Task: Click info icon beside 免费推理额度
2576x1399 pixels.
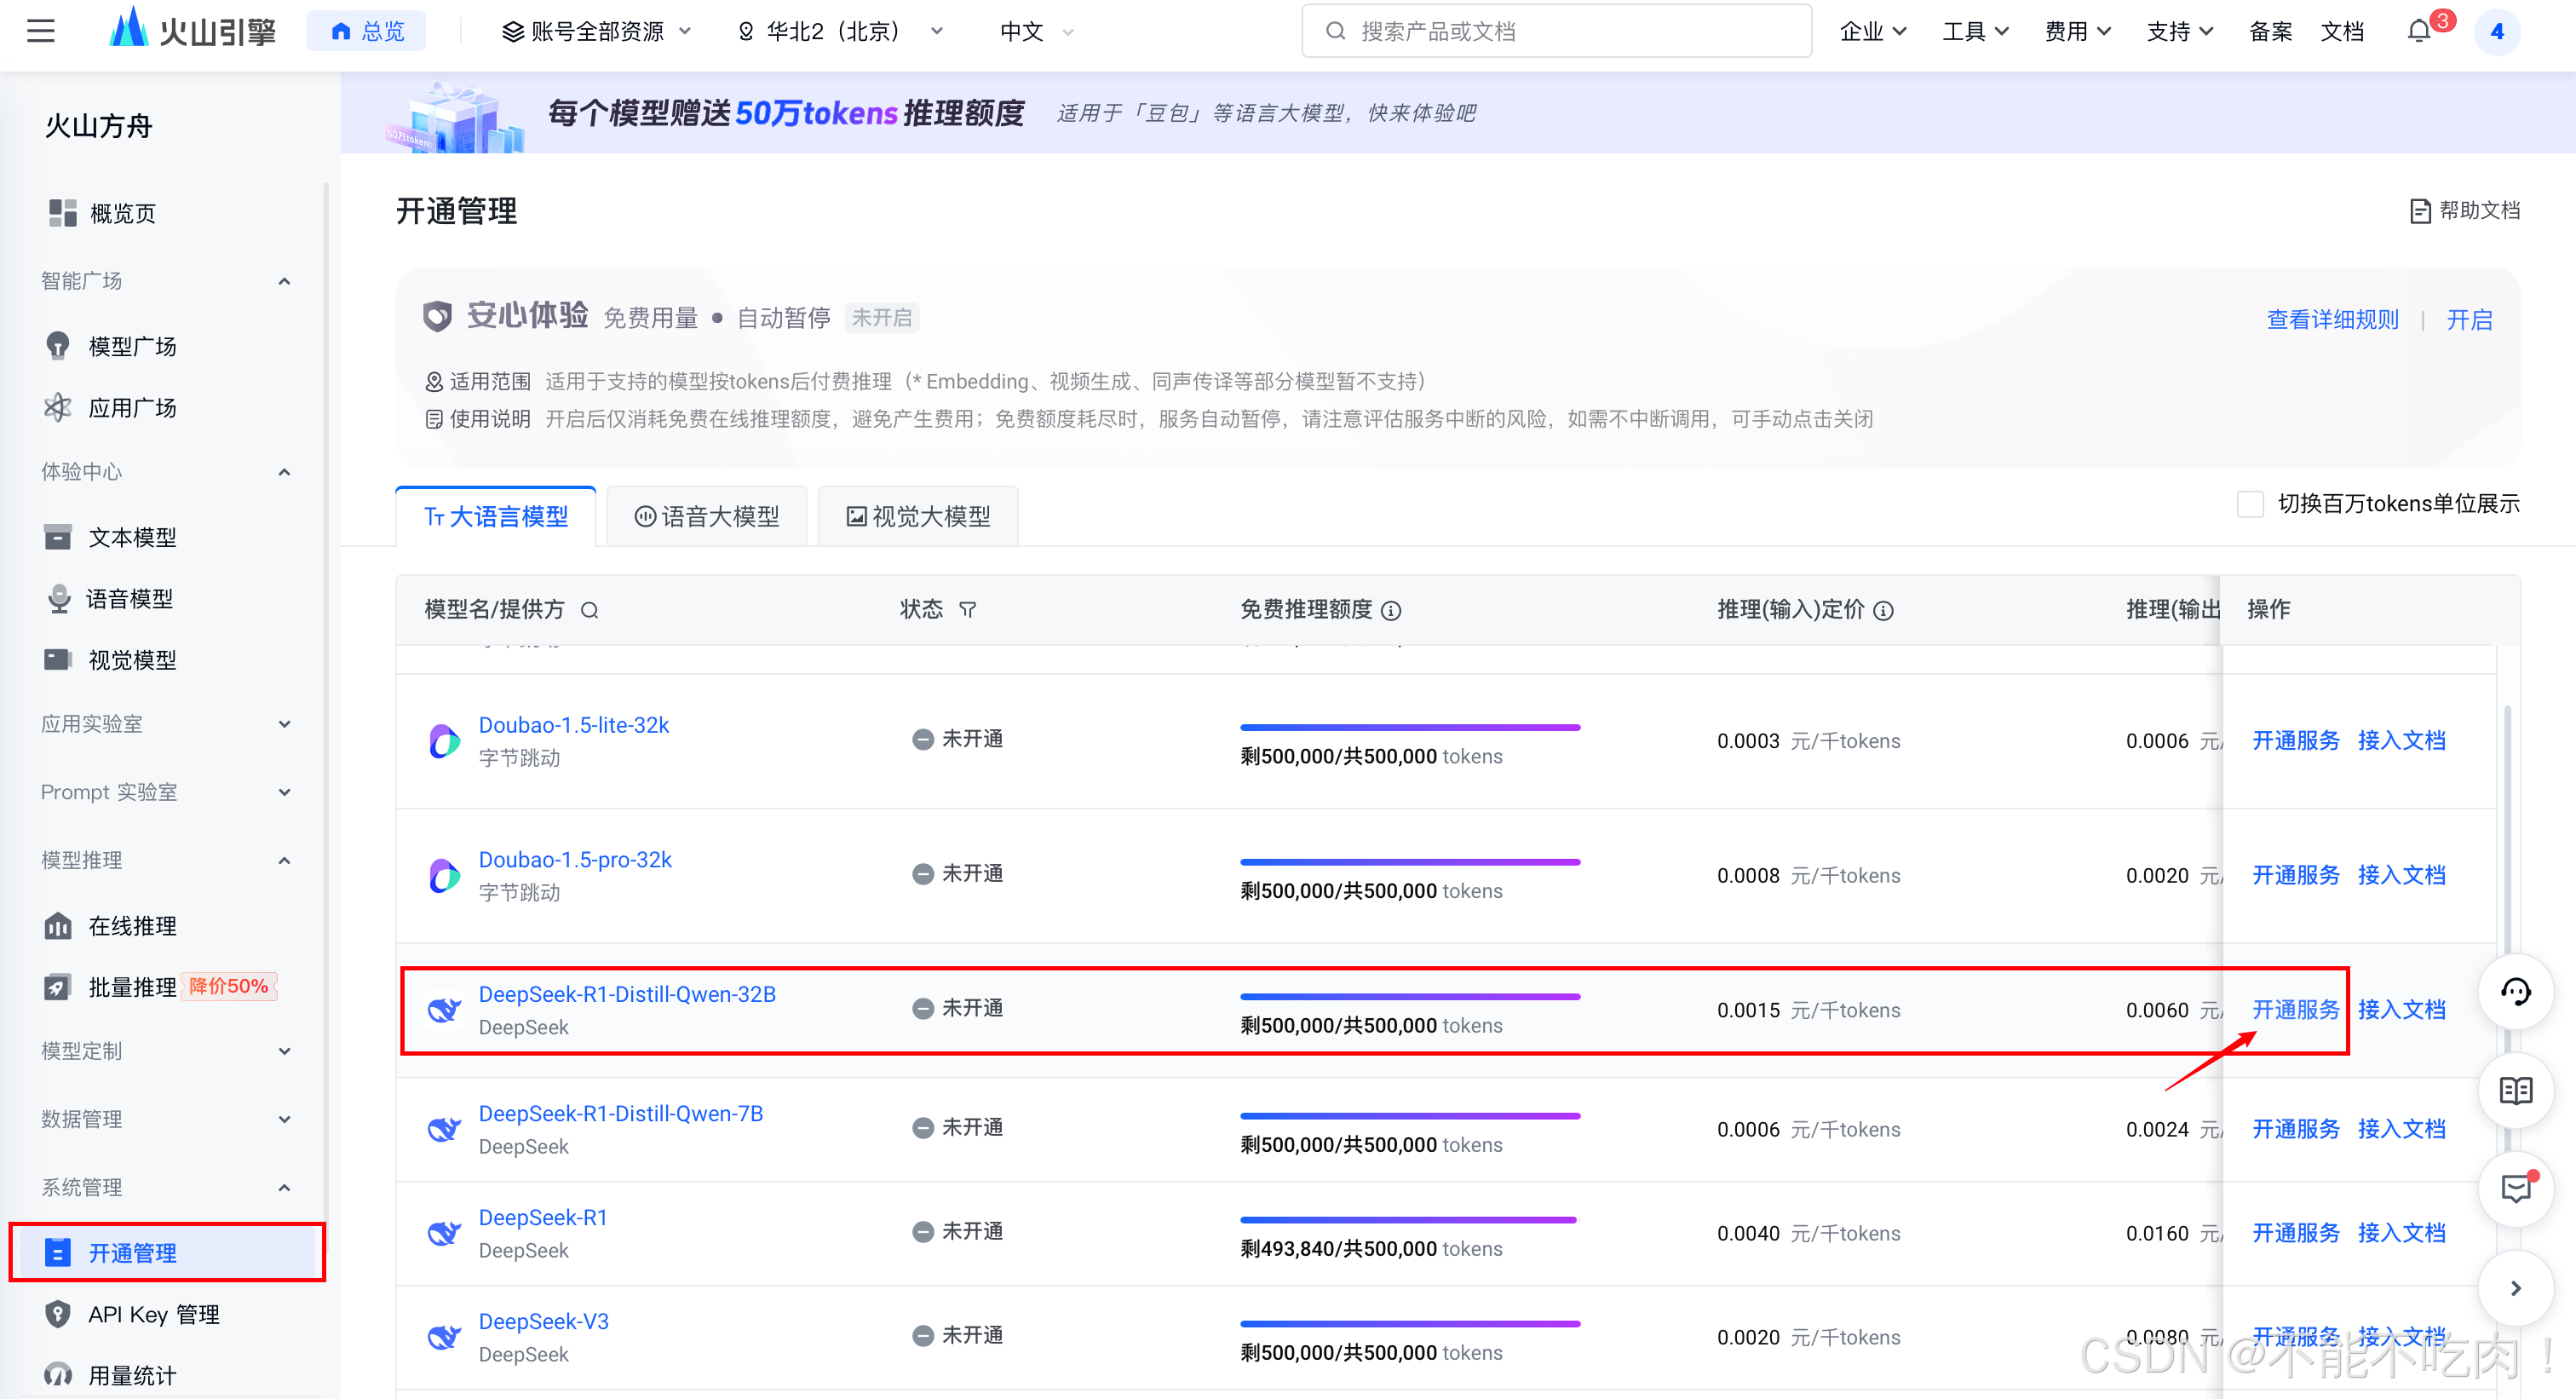Action: (x=1391, y=610)
